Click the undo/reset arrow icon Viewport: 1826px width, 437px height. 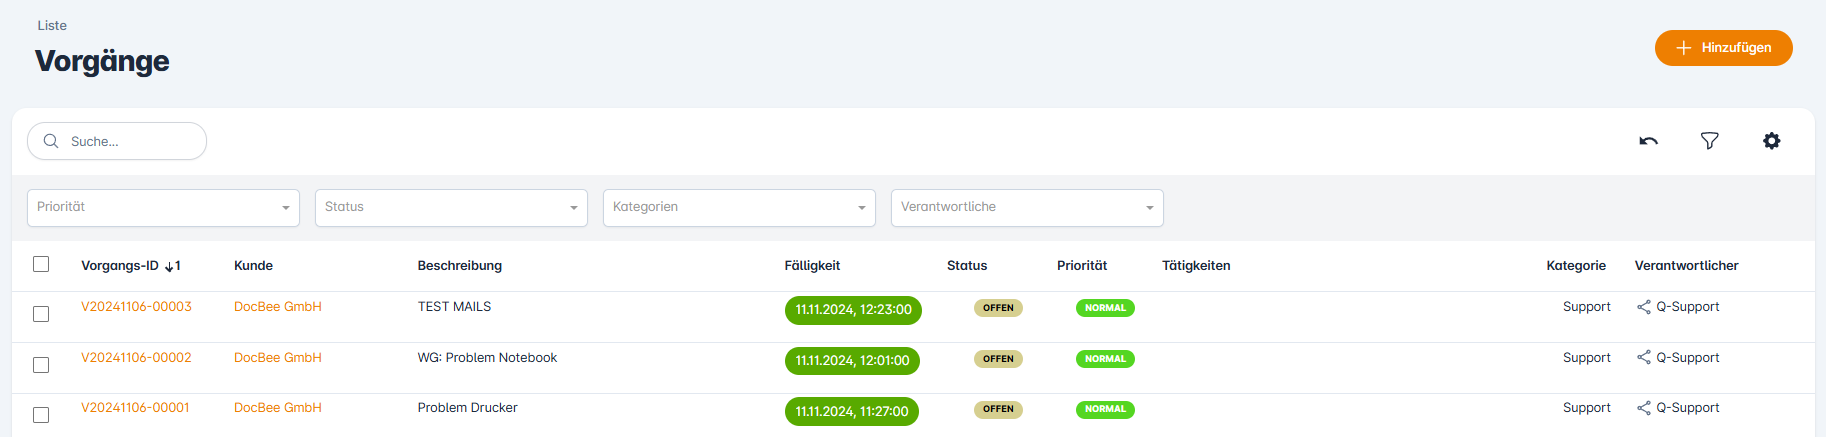[x=1648, y=141]
